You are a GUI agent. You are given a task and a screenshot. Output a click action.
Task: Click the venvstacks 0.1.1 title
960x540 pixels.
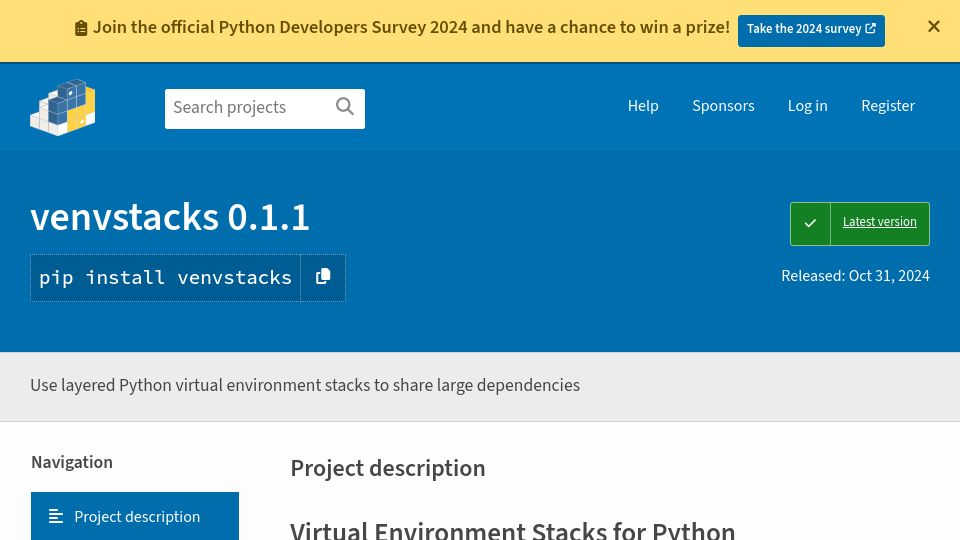pyautogui.click(x=170, y=217)
